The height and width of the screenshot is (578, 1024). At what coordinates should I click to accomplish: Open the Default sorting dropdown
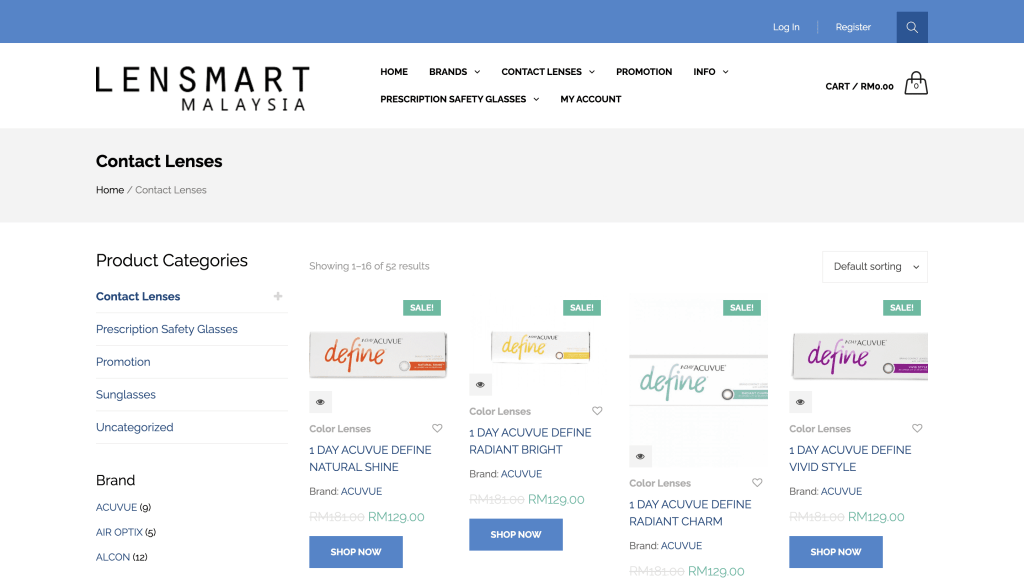tap(874, 267)
